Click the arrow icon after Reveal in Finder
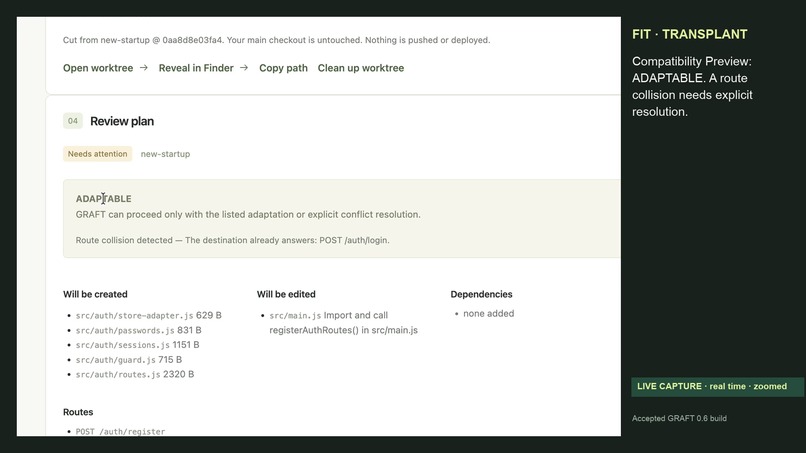 (244, 67)
